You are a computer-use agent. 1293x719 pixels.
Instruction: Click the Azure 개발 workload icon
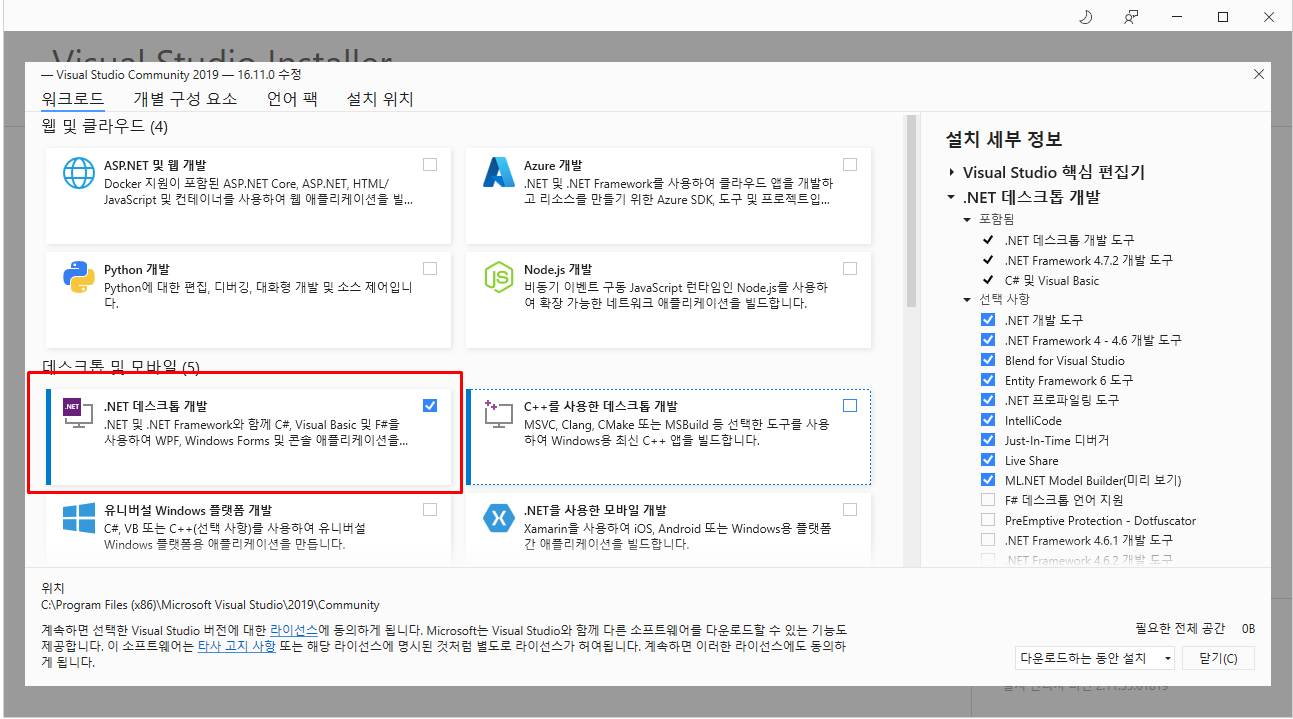click(x=499, y=173)
